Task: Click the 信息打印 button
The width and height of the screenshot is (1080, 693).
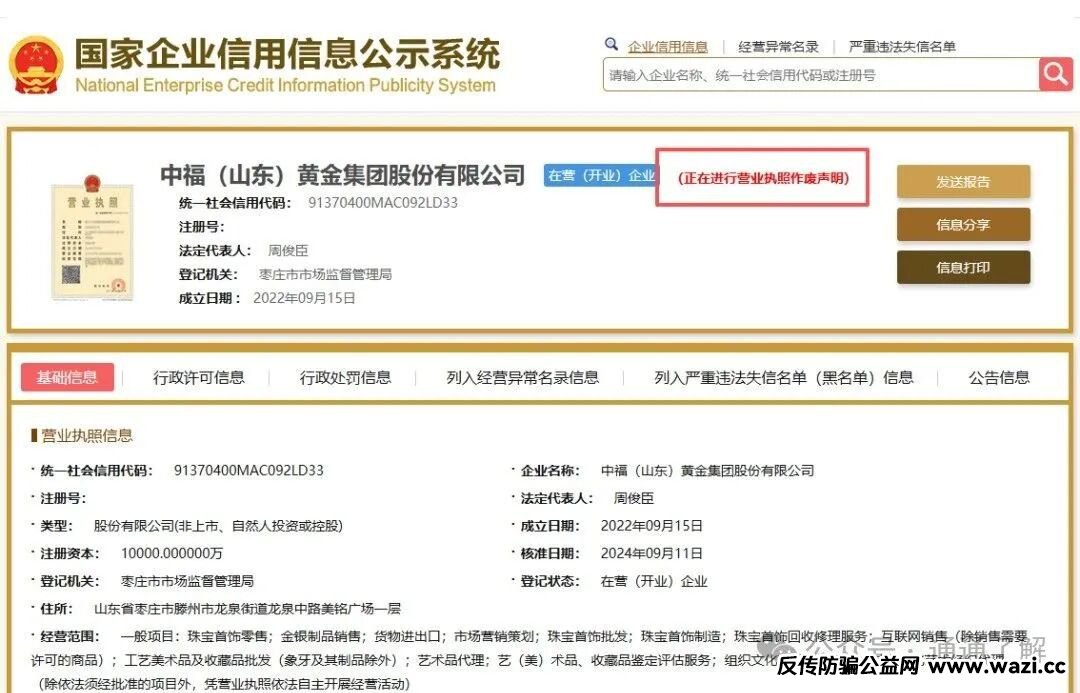Action: 963,267
